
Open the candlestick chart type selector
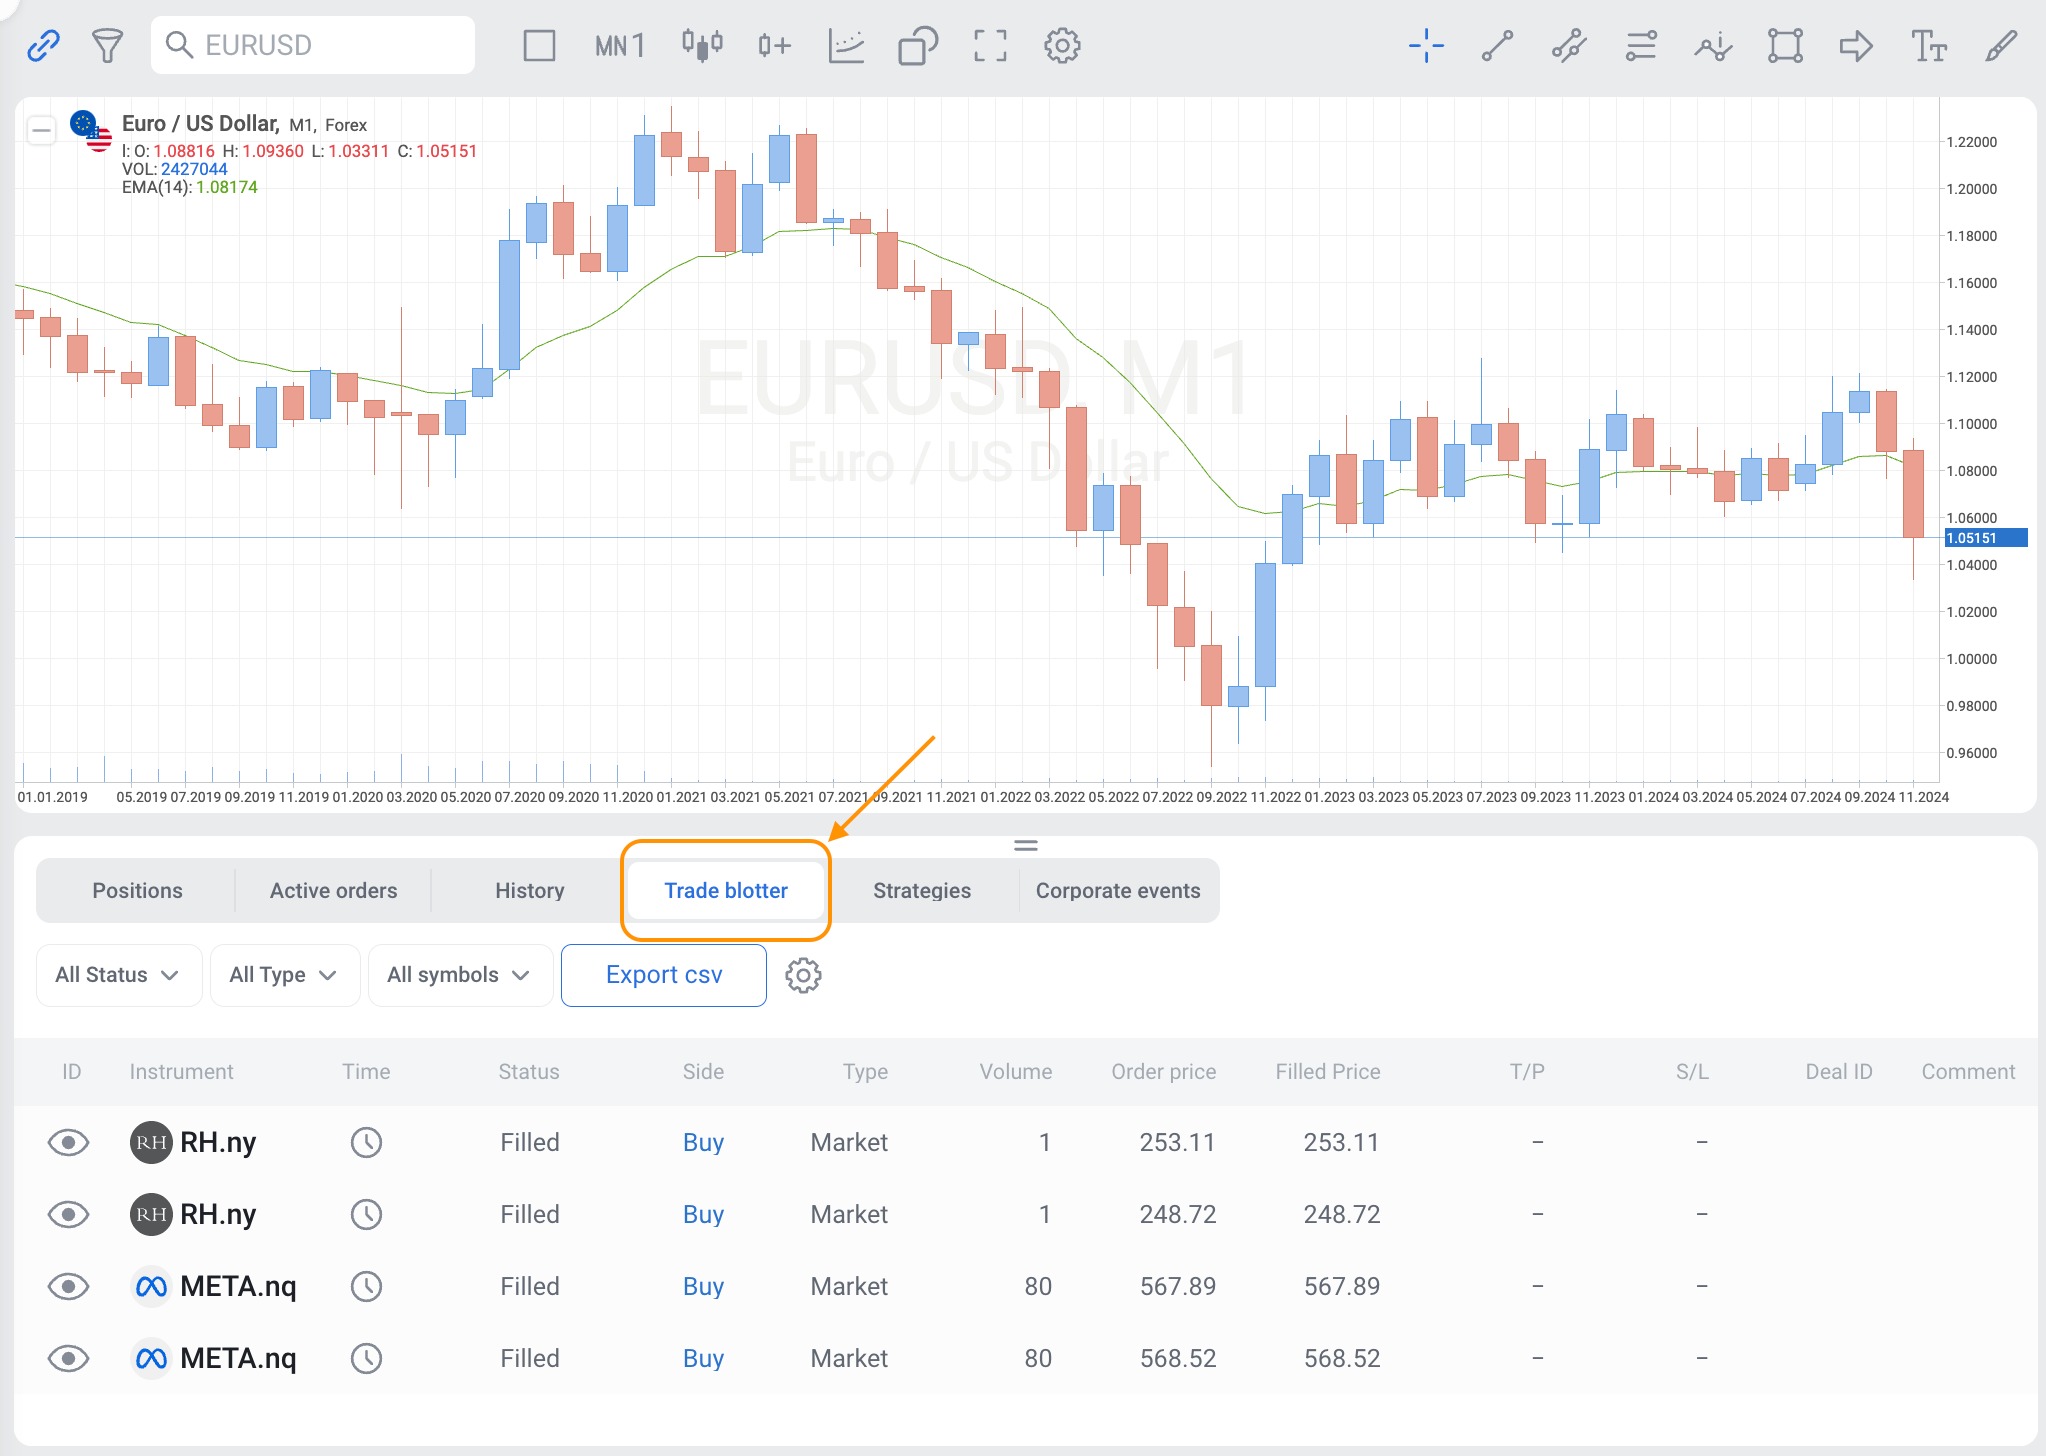[x=702, y=45]
